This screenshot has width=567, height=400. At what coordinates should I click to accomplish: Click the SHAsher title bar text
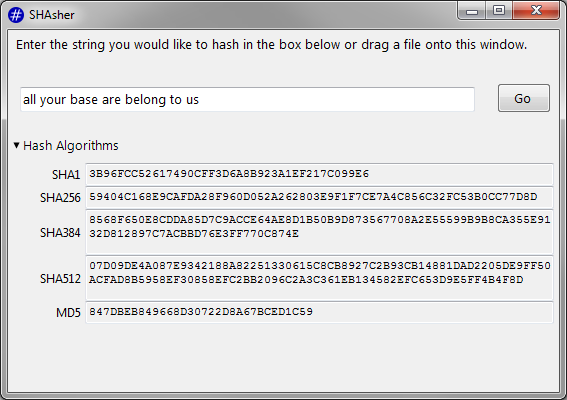pyautogui.click(x=52, y=15)
